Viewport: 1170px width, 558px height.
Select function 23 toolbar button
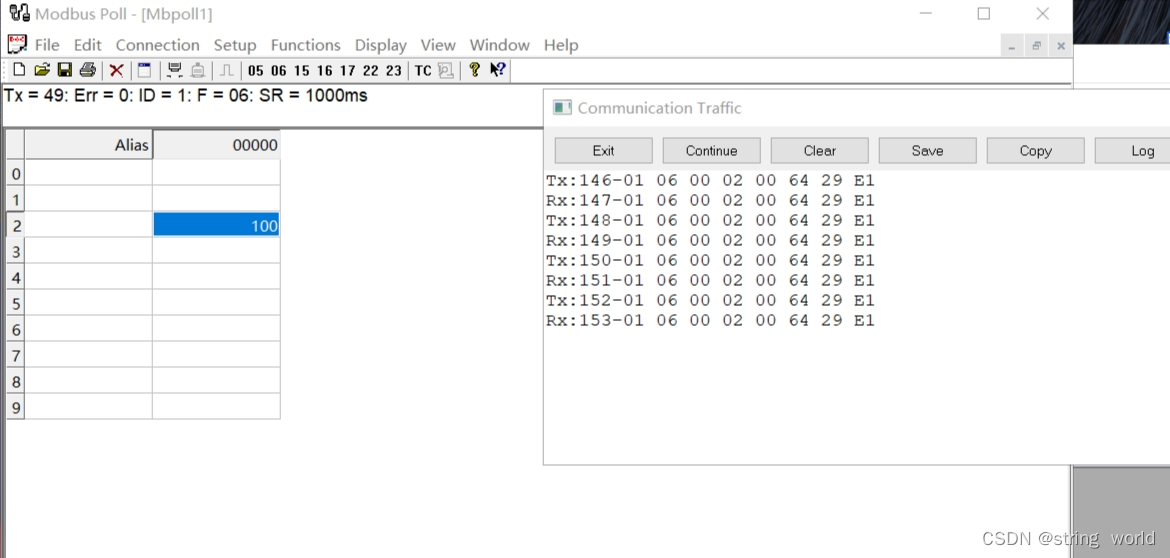pos(393,71)
